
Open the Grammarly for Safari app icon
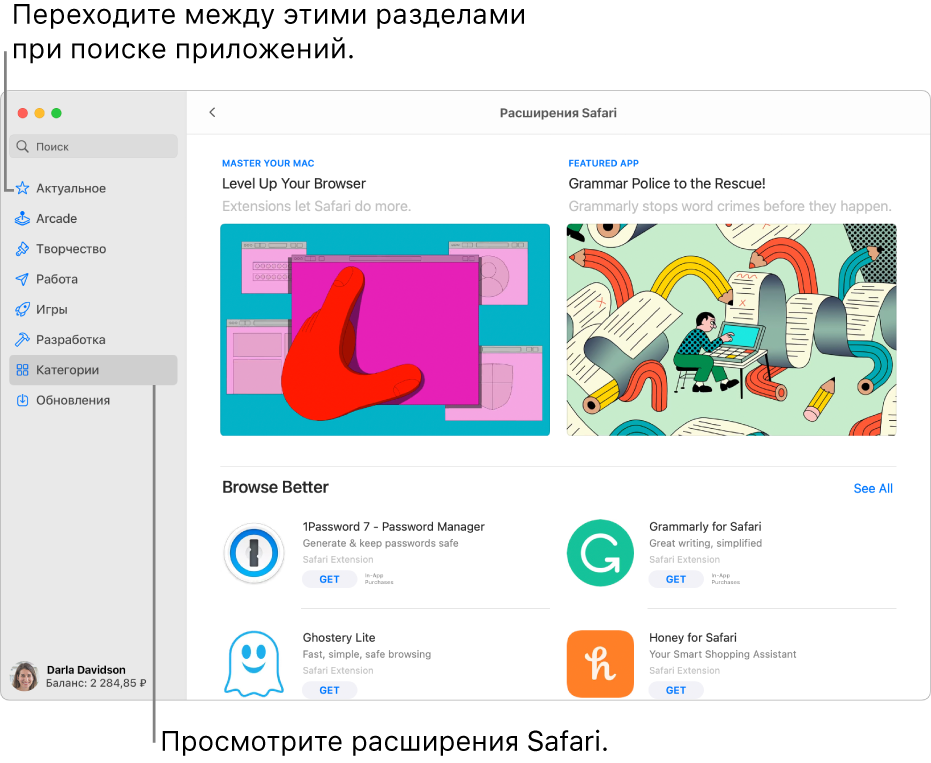point(600,553)
